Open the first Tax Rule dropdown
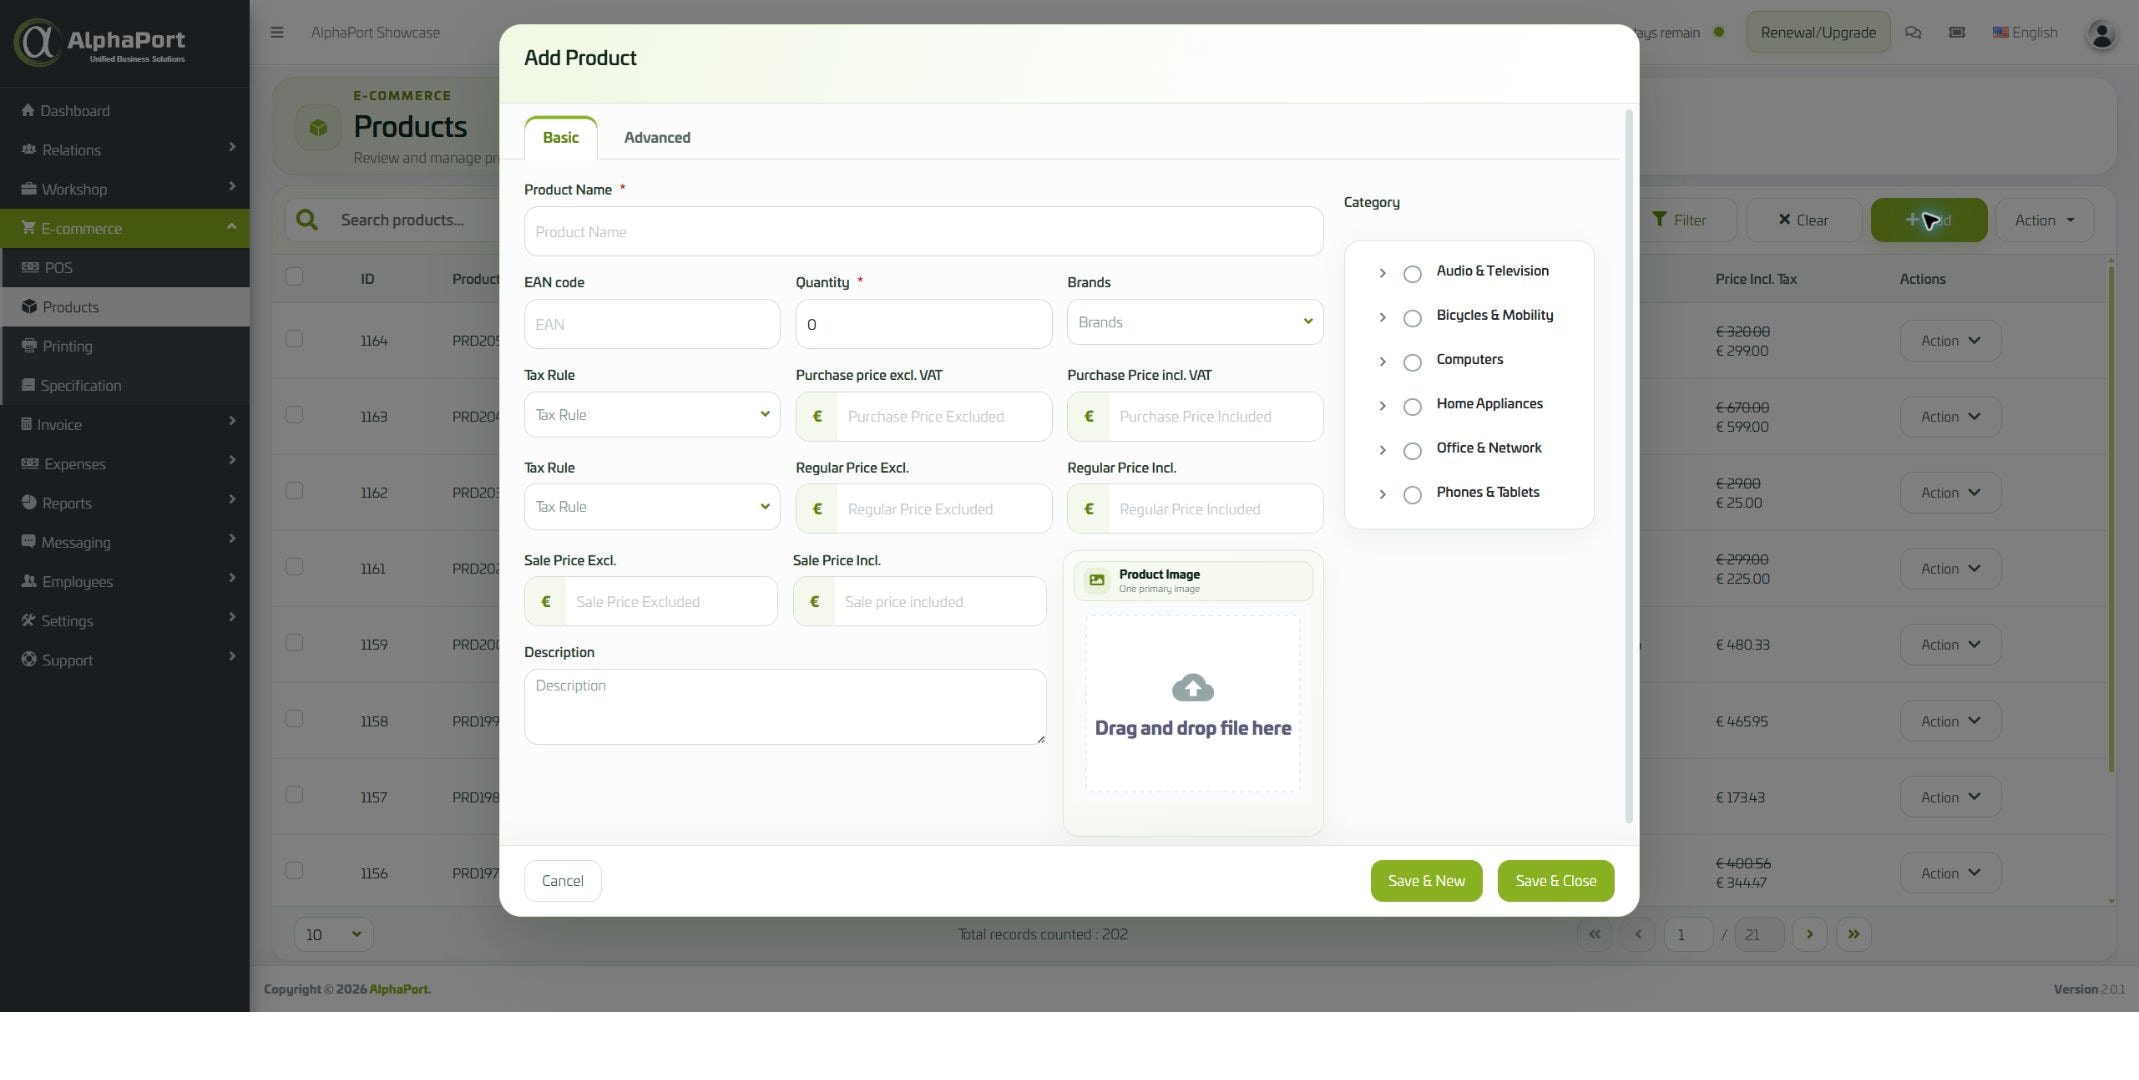The width and height of the screenshot is (2139, 1080). click(651, 414)
